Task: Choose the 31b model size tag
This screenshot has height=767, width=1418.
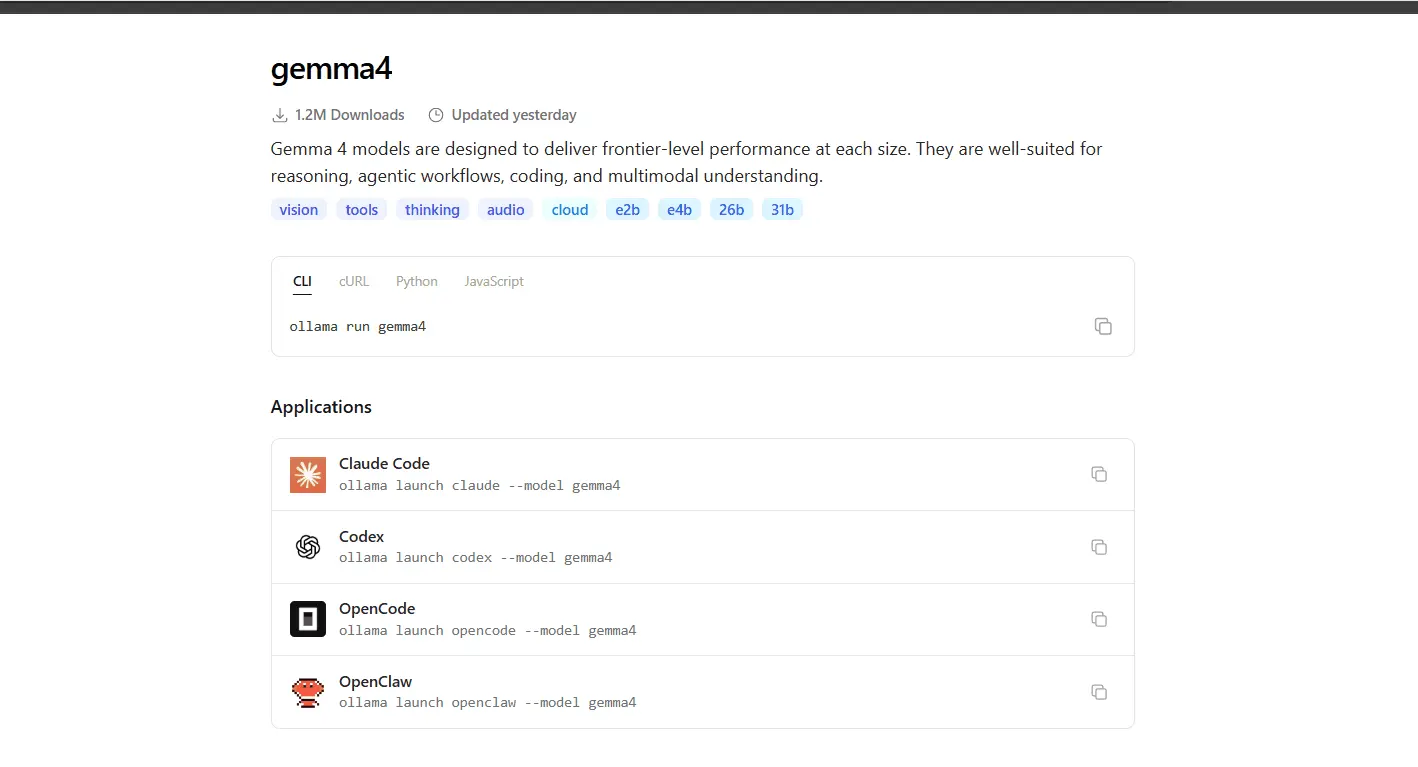Action: point(782,210)
